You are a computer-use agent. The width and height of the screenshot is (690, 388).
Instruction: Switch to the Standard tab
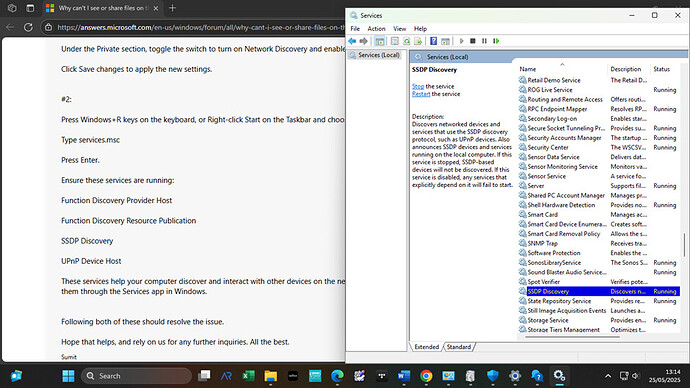pos(459,347)
